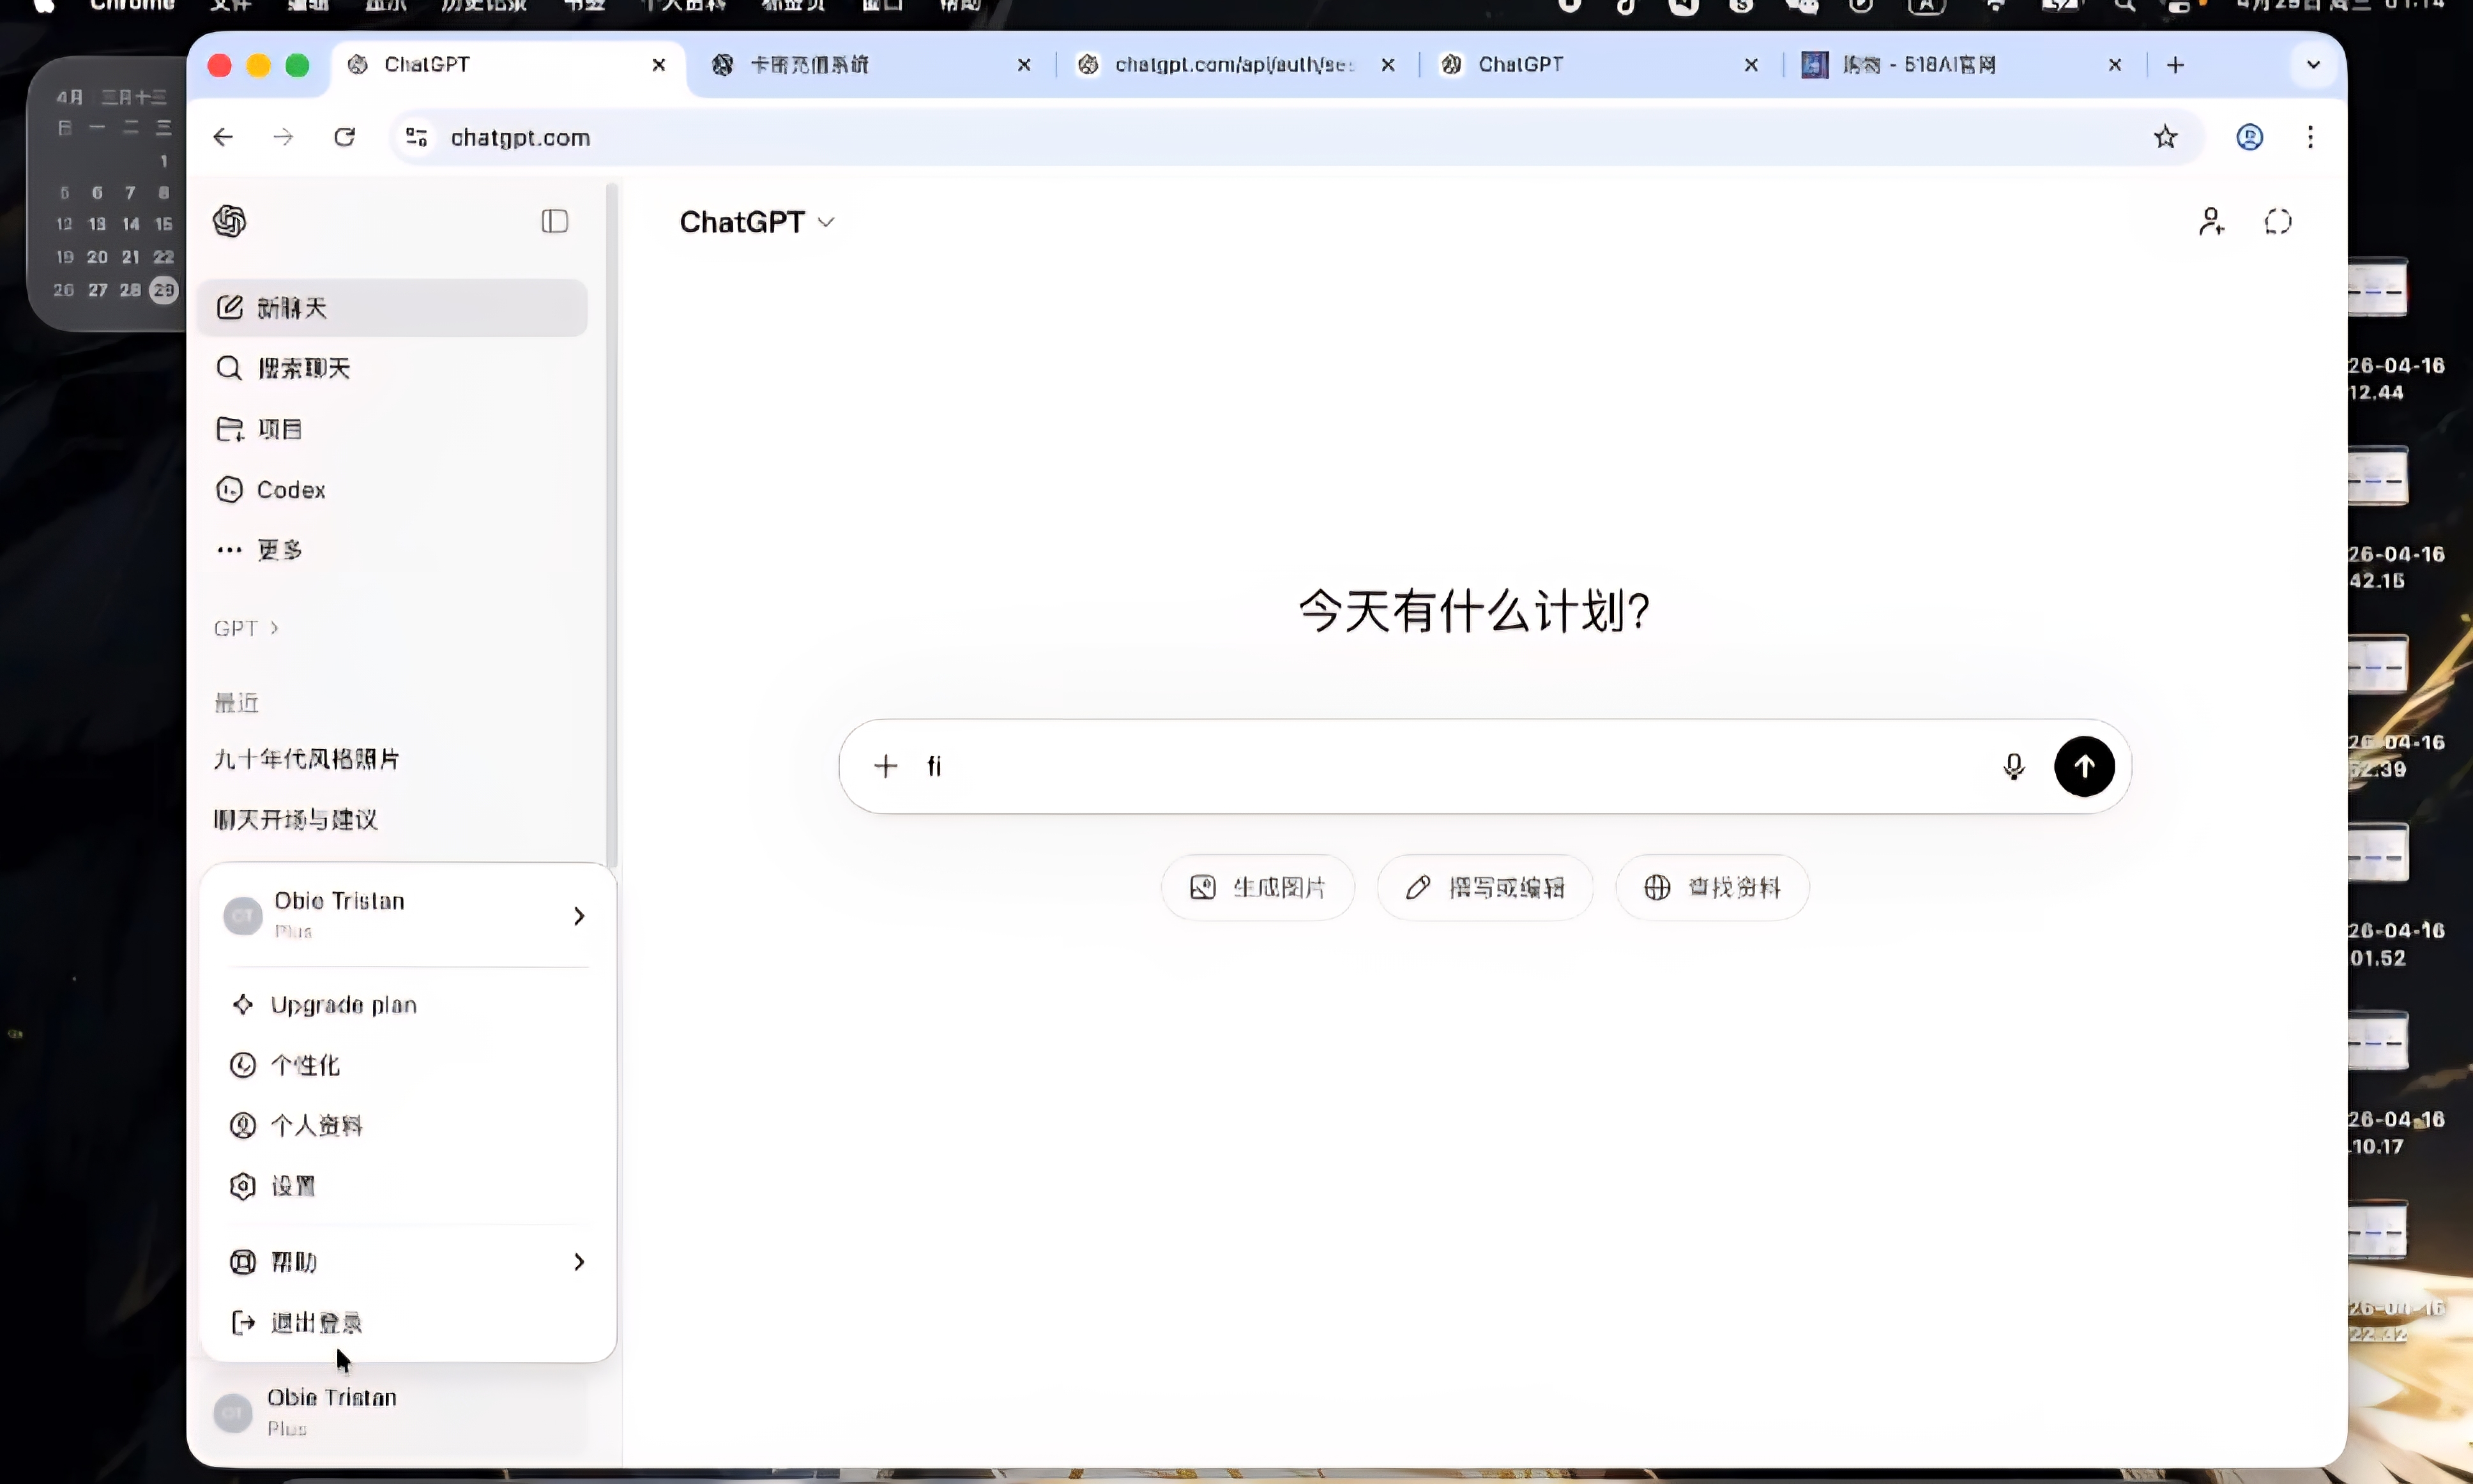Close the 卡密充值系统 tab
This screenshot has height=1484, width=2473.
tap(1024, 65)
